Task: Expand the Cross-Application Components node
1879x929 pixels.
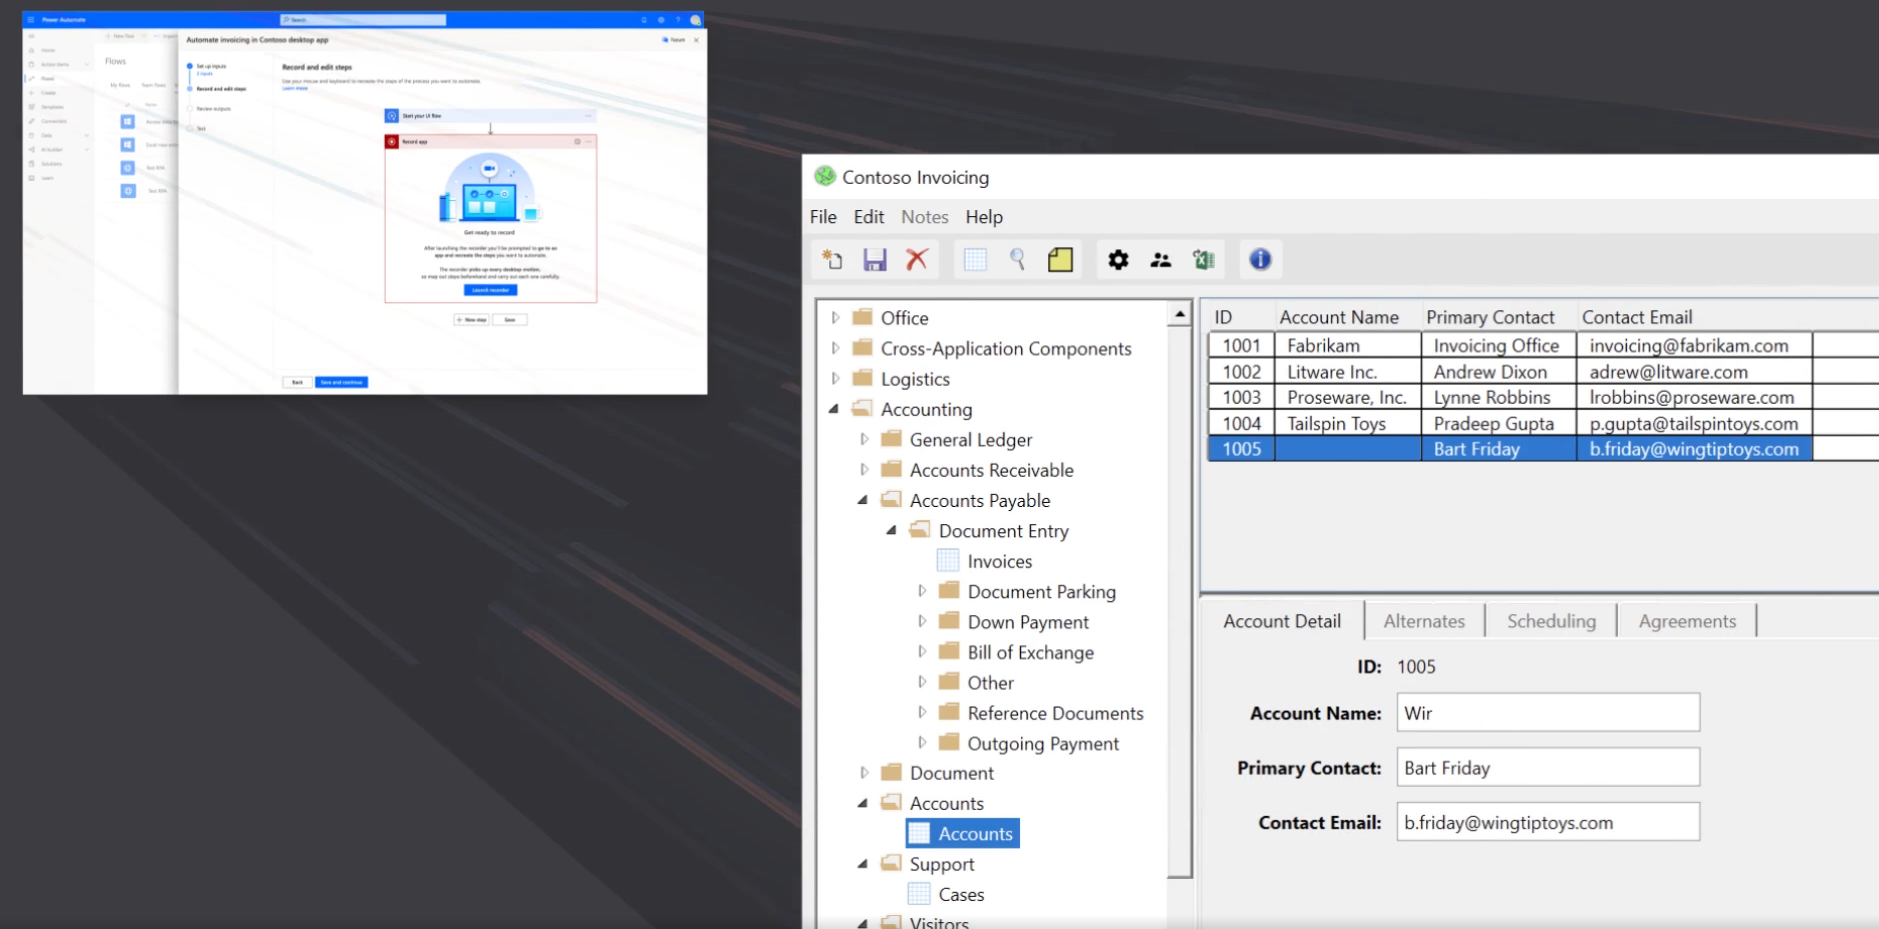Action: pos(836,348)
